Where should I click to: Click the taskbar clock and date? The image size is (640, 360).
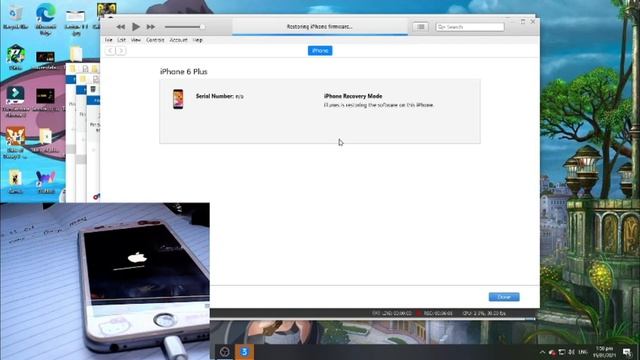pos(604,352)
